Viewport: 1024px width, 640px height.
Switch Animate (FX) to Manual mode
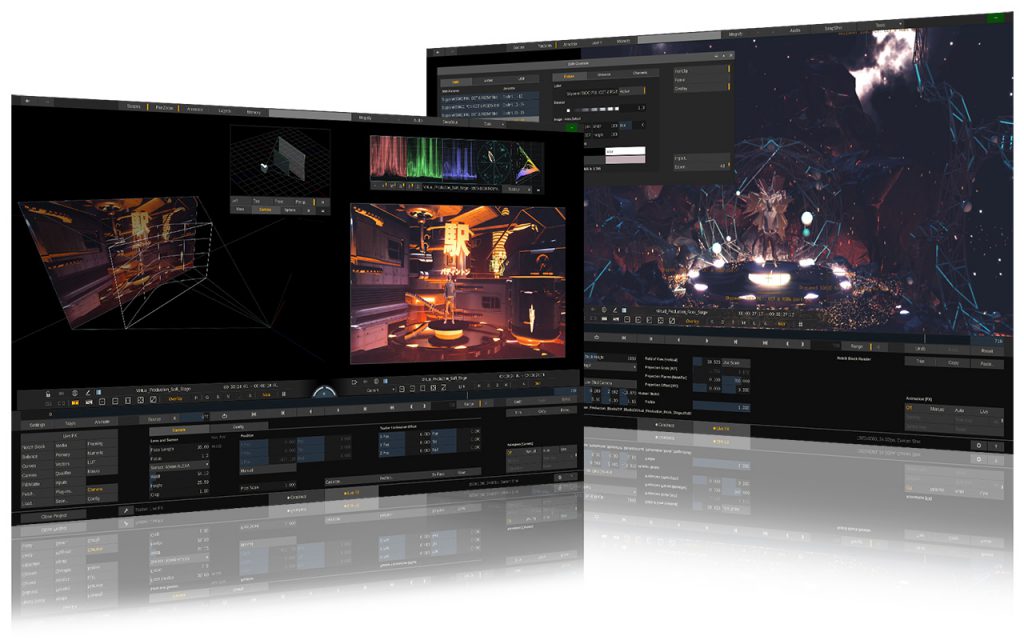click(937, 410)
